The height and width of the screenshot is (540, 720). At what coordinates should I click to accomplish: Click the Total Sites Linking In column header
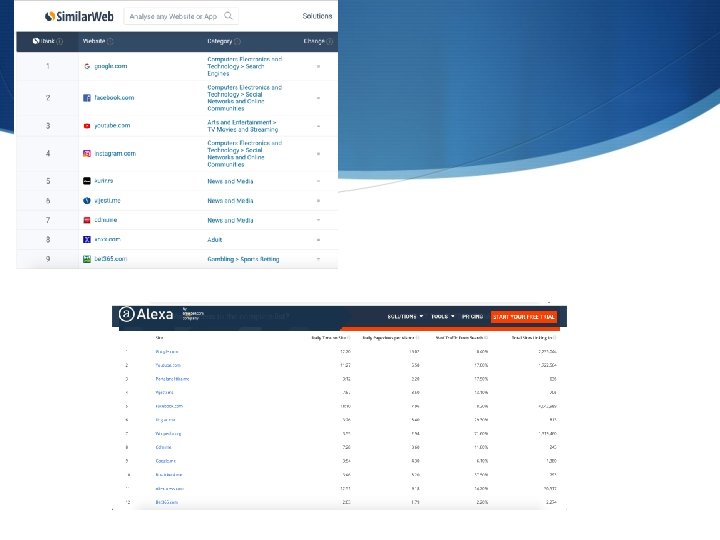(534, 338)
